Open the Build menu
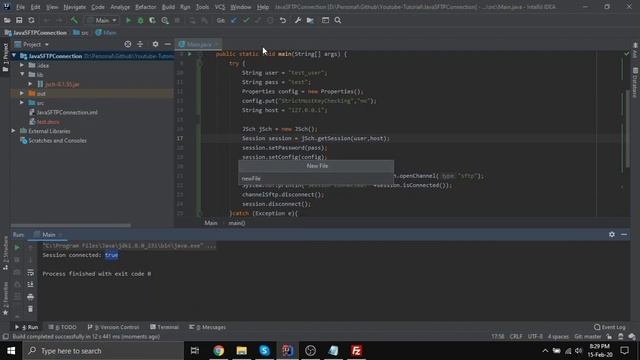This screenshot has width=640, height=360. coord(168,7)
